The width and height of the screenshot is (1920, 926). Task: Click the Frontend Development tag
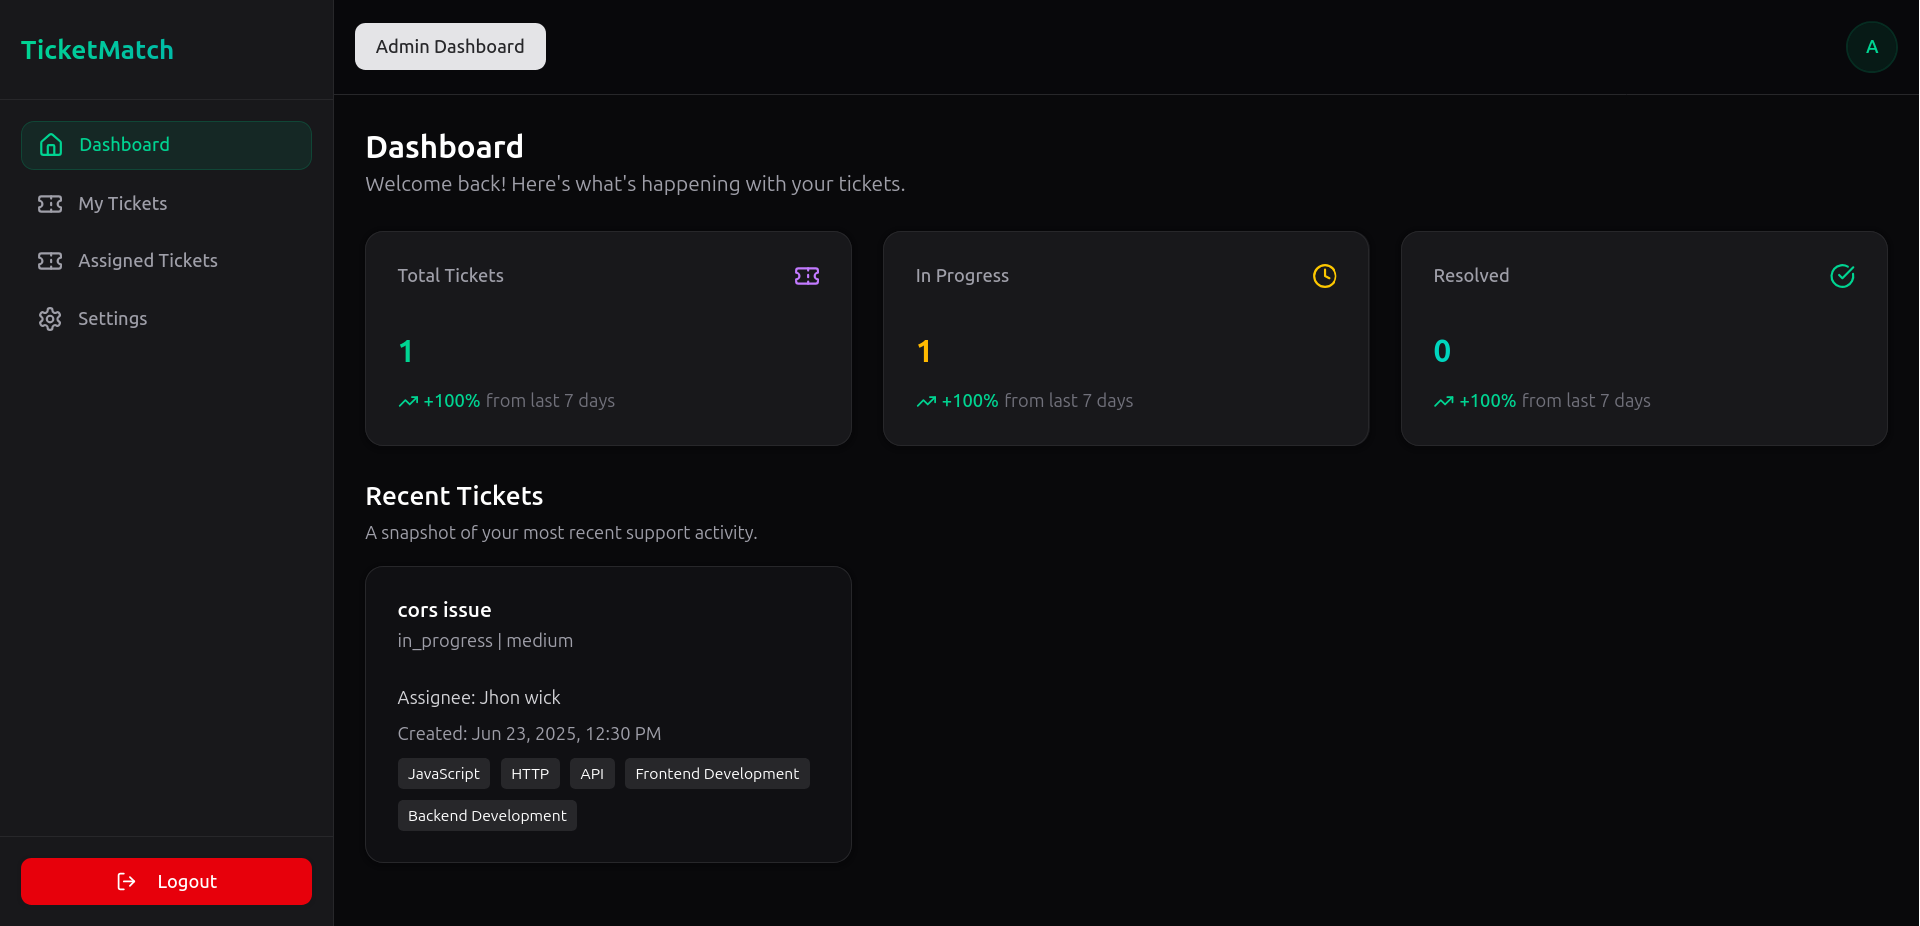(717, 774)
